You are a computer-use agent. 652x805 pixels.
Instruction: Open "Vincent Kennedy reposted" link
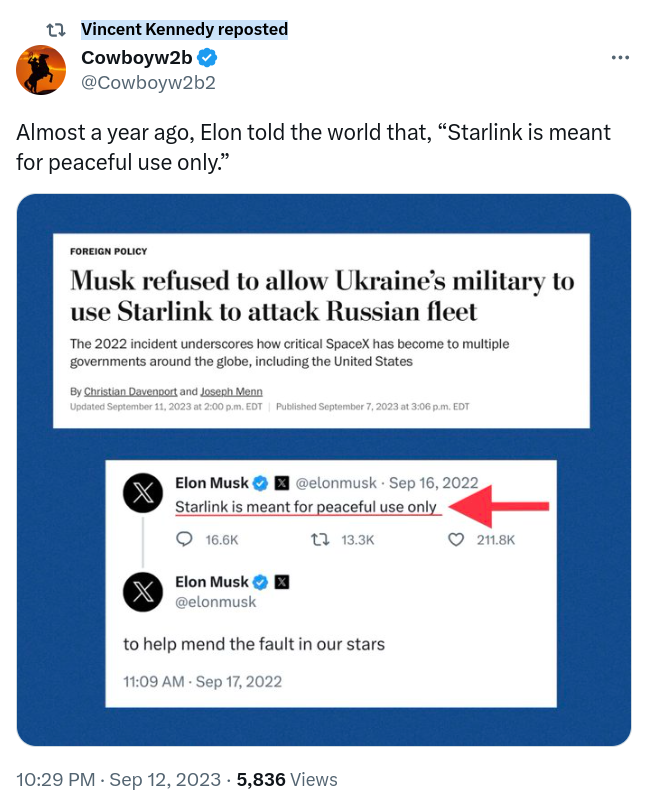(x=184, y=29)
